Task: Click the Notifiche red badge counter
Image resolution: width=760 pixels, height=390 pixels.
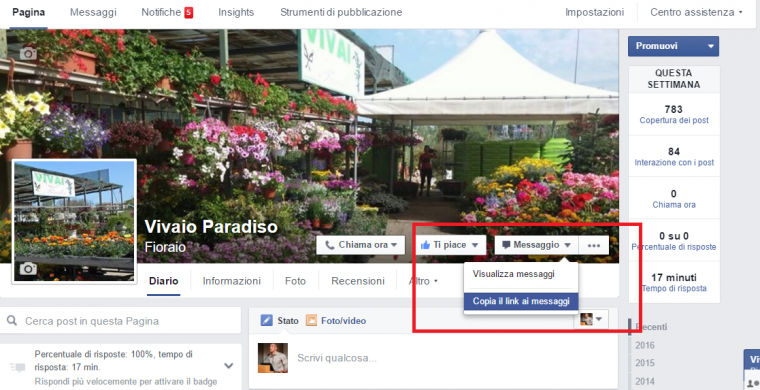Action: [x=189, y=13]
